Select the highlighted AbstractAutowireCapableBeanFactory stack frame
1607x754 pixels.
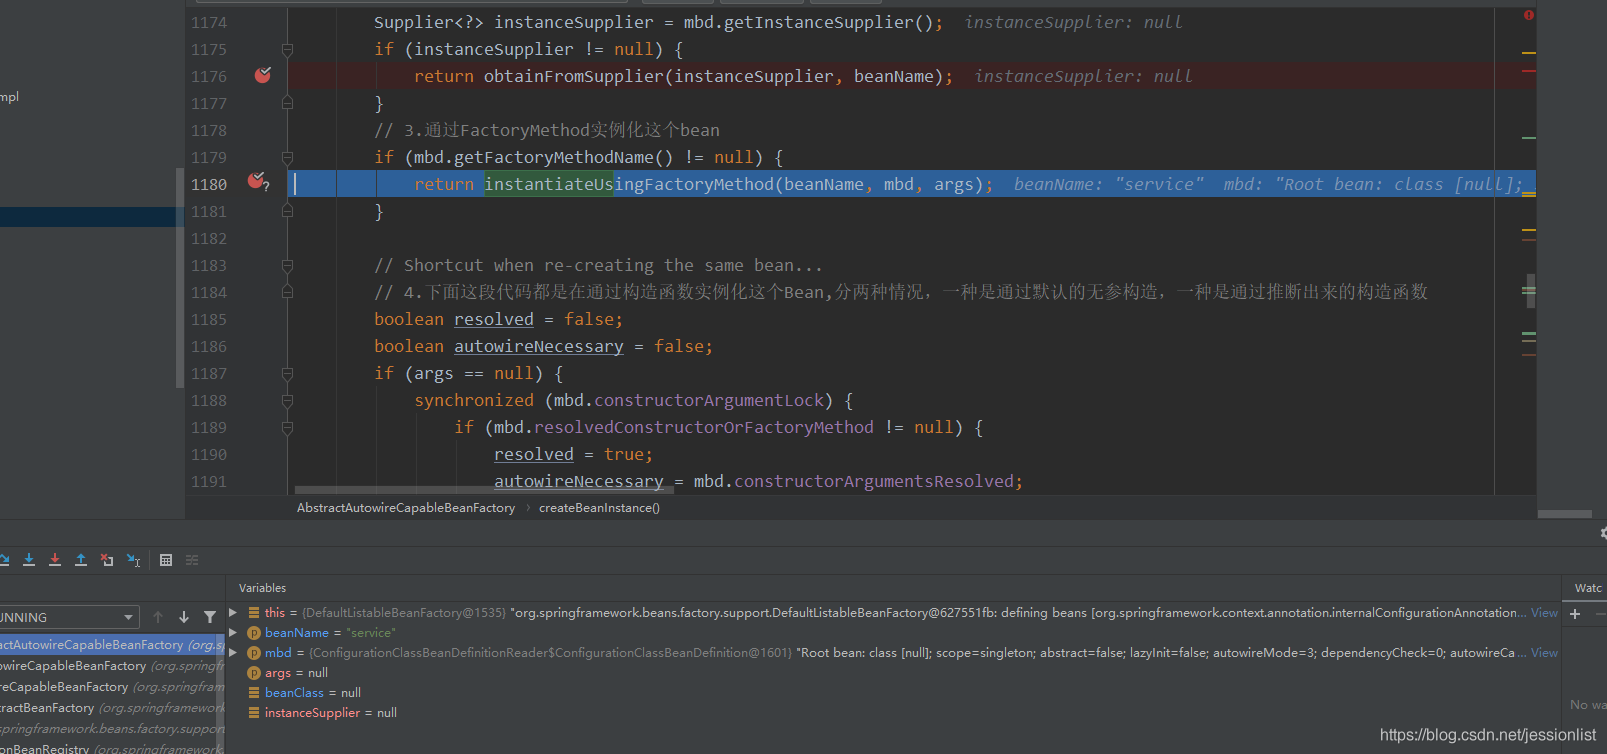click(x=112, y=645)
